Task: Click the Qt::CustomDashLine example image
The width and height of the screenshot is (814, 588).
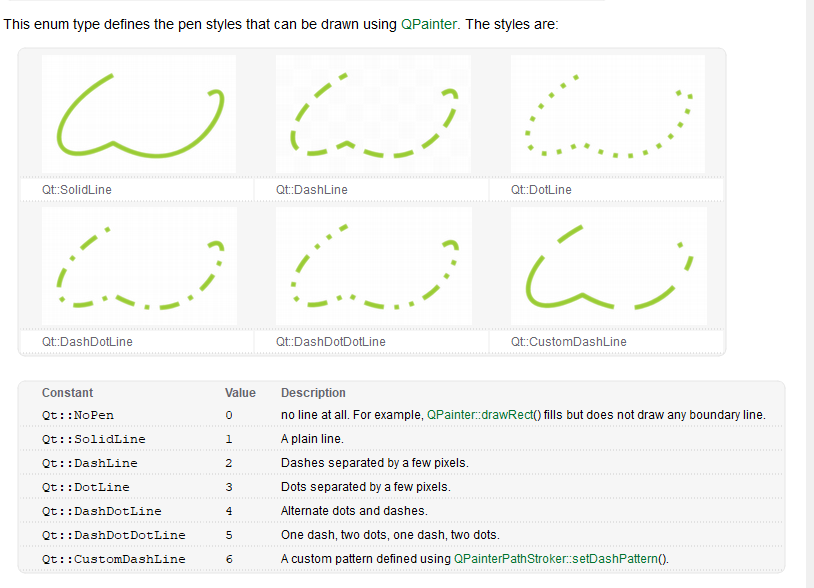Action: 609,266
